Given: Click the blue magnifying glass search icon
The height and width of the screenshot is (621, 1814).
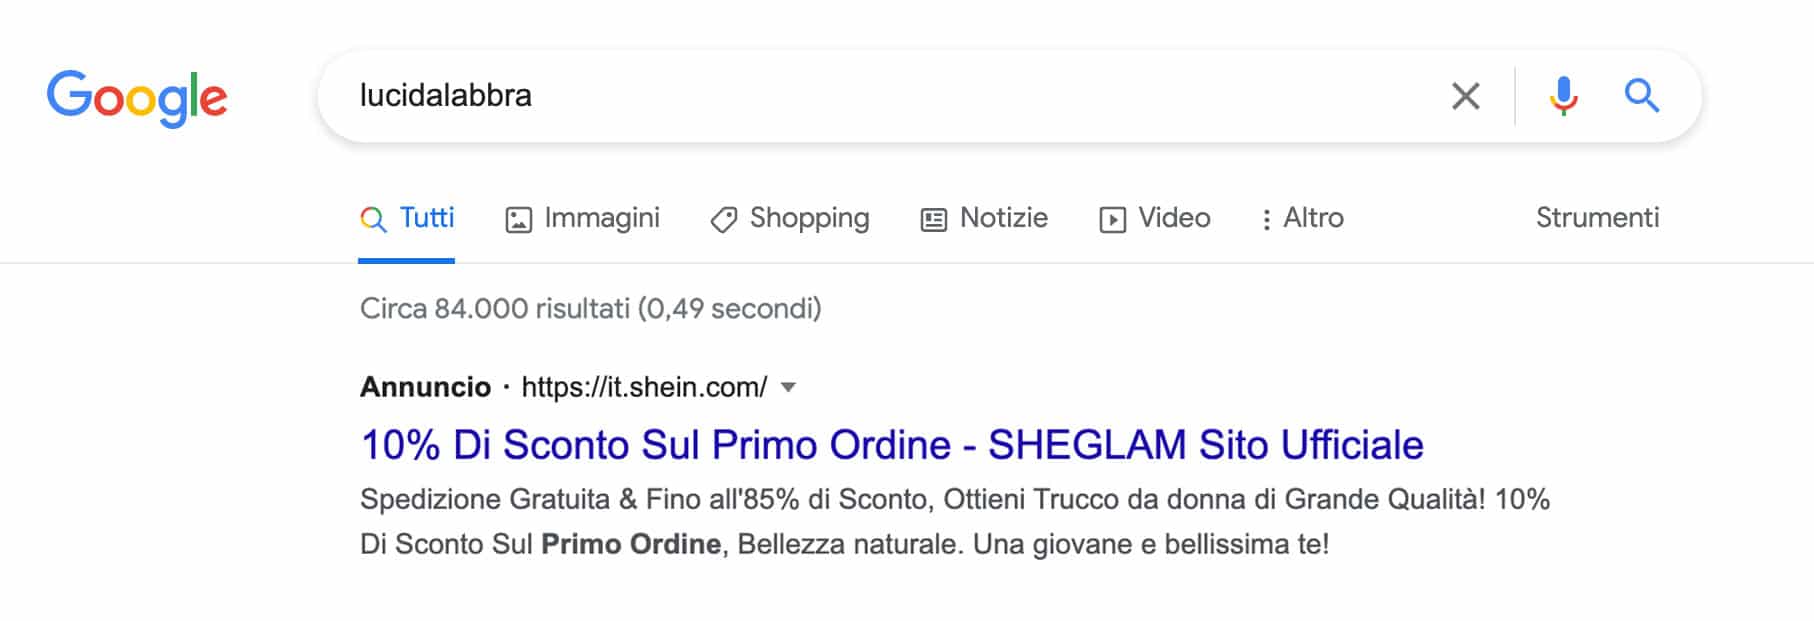Looking at the screenshot, I should pos(1642,96).
